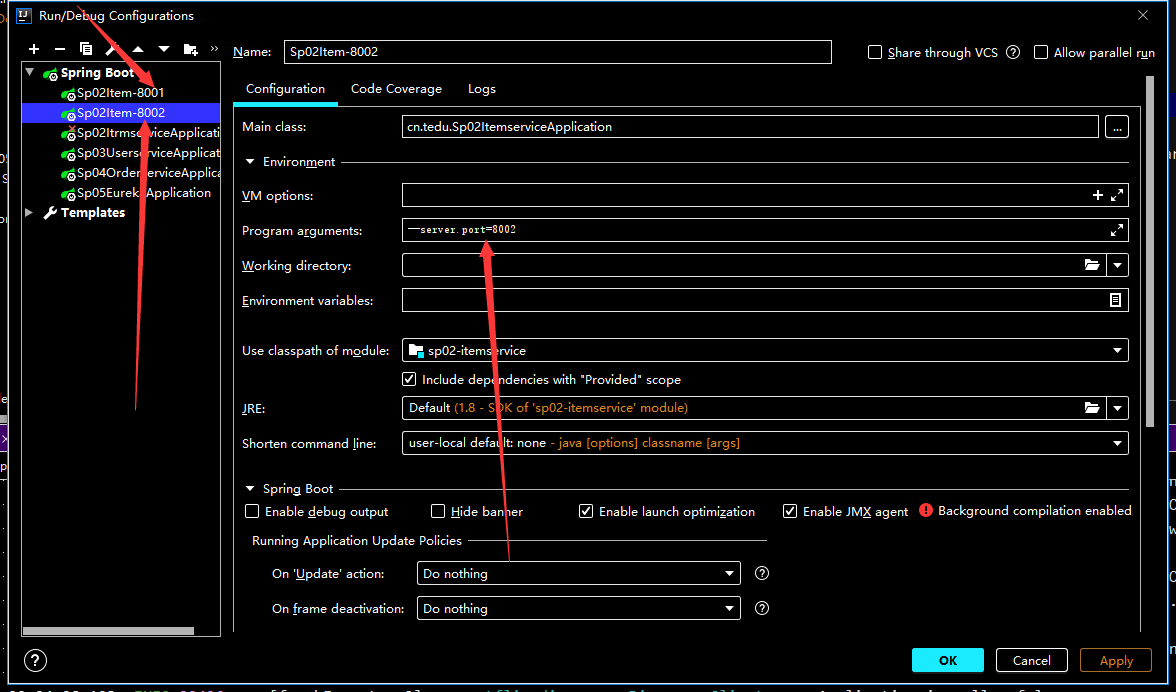This screenshot has height=692, width=1176.
Task: Move configuration down with the down arrow
Action: pos(164,49)
